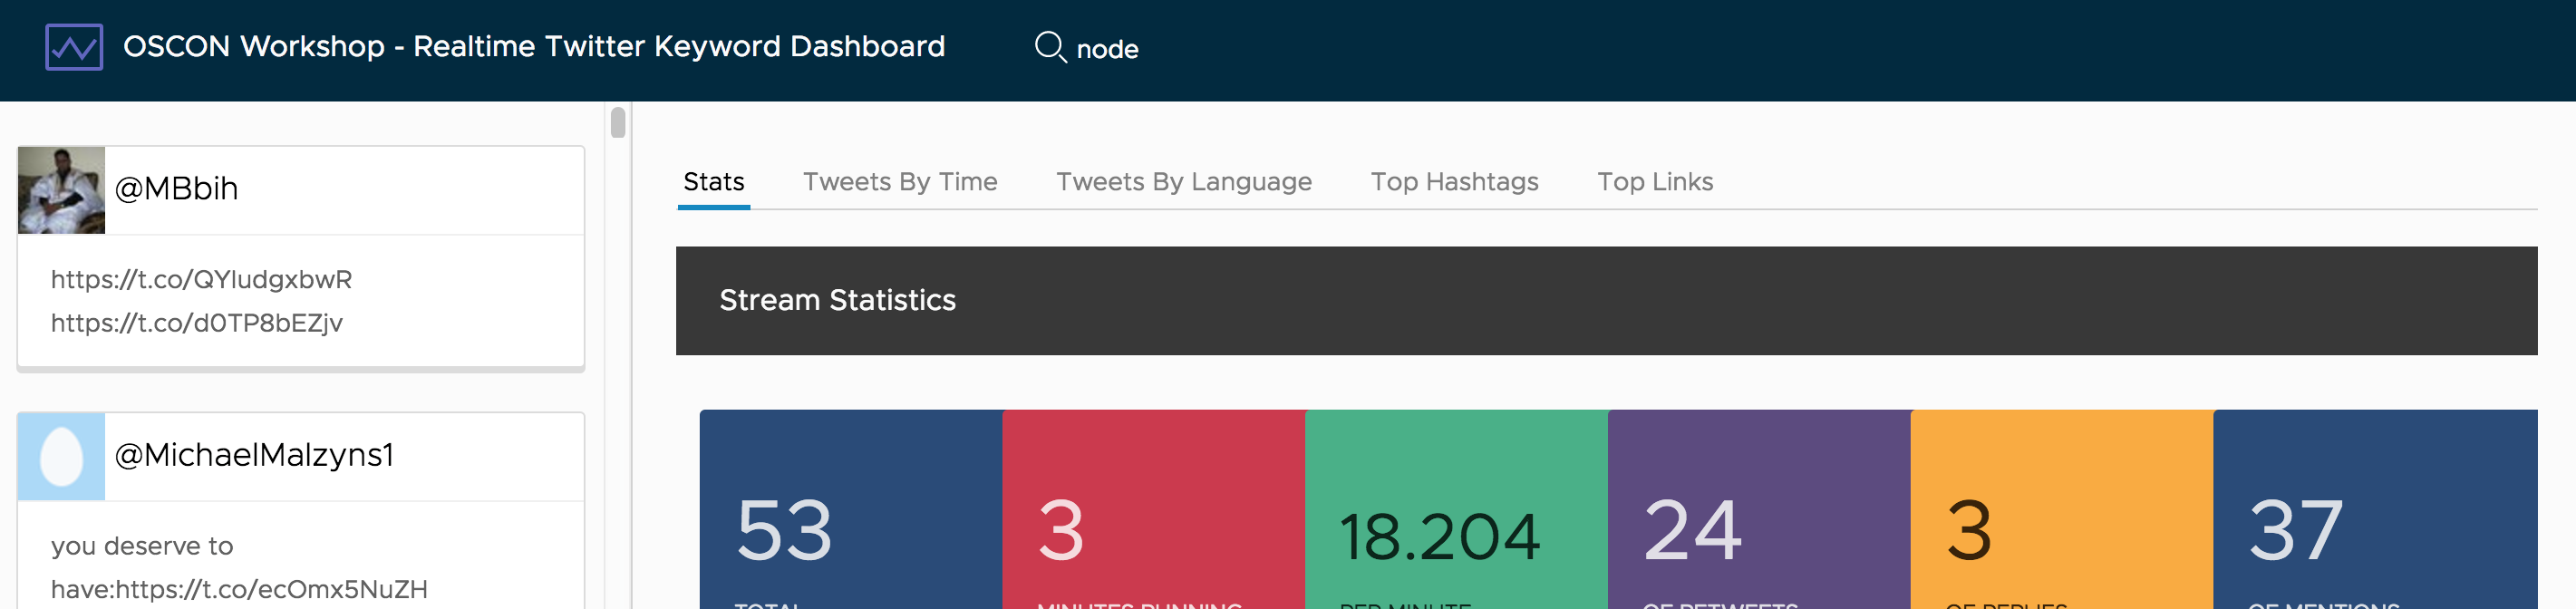Open the t.co/QYludgxbwR link
The width and height of the screenshot is (2576, 609).
point(201,279)
